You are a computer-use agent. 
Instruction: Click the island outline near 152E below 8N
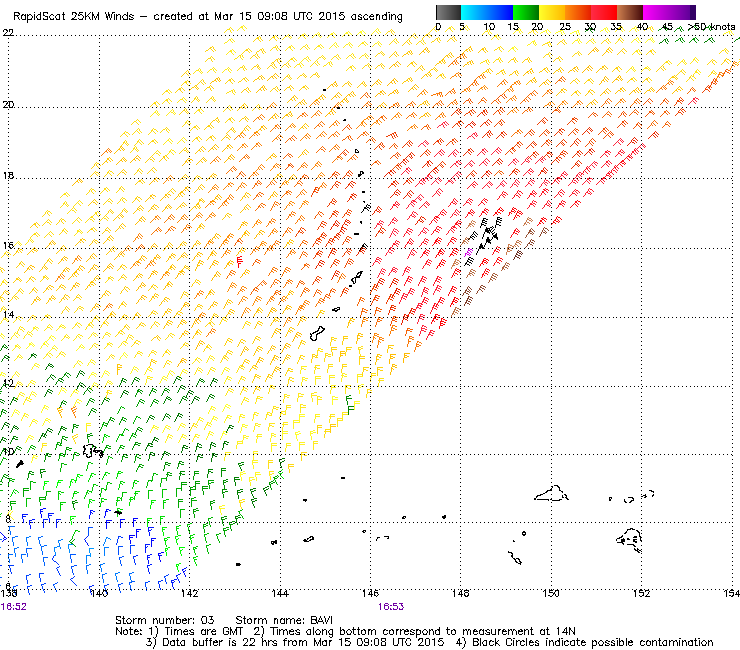630,540
